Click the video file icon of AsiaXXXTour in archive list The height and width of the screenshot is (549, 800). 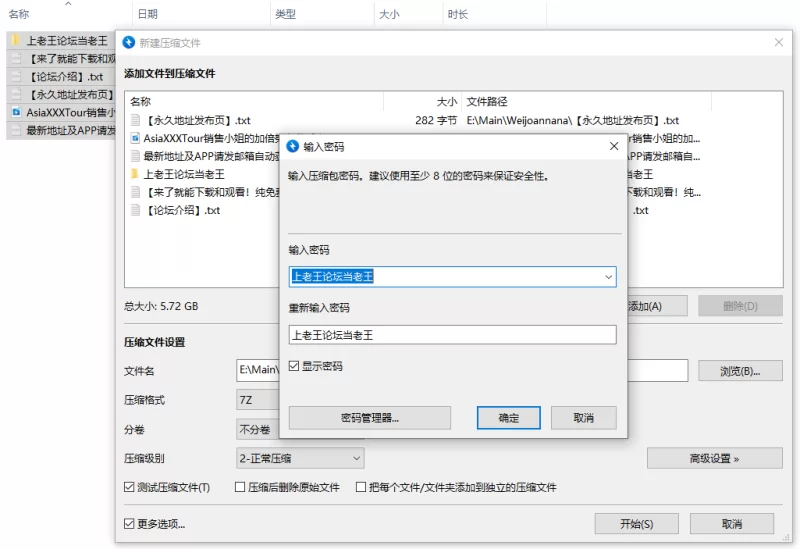[135, 138]
